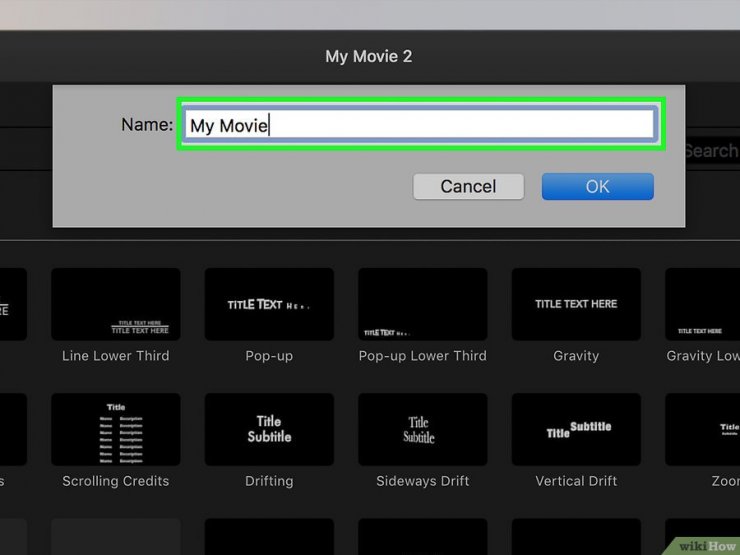Viewport: 740px width, 555px height.
Task: Choose the Sideways Drift title thumbnail
Action: 423,429
